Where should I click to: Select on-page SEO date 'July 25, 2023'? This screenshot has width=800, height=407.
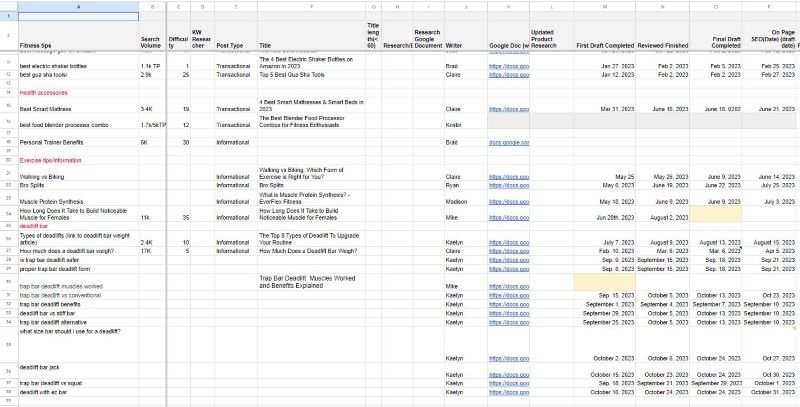tap(769, 186)
